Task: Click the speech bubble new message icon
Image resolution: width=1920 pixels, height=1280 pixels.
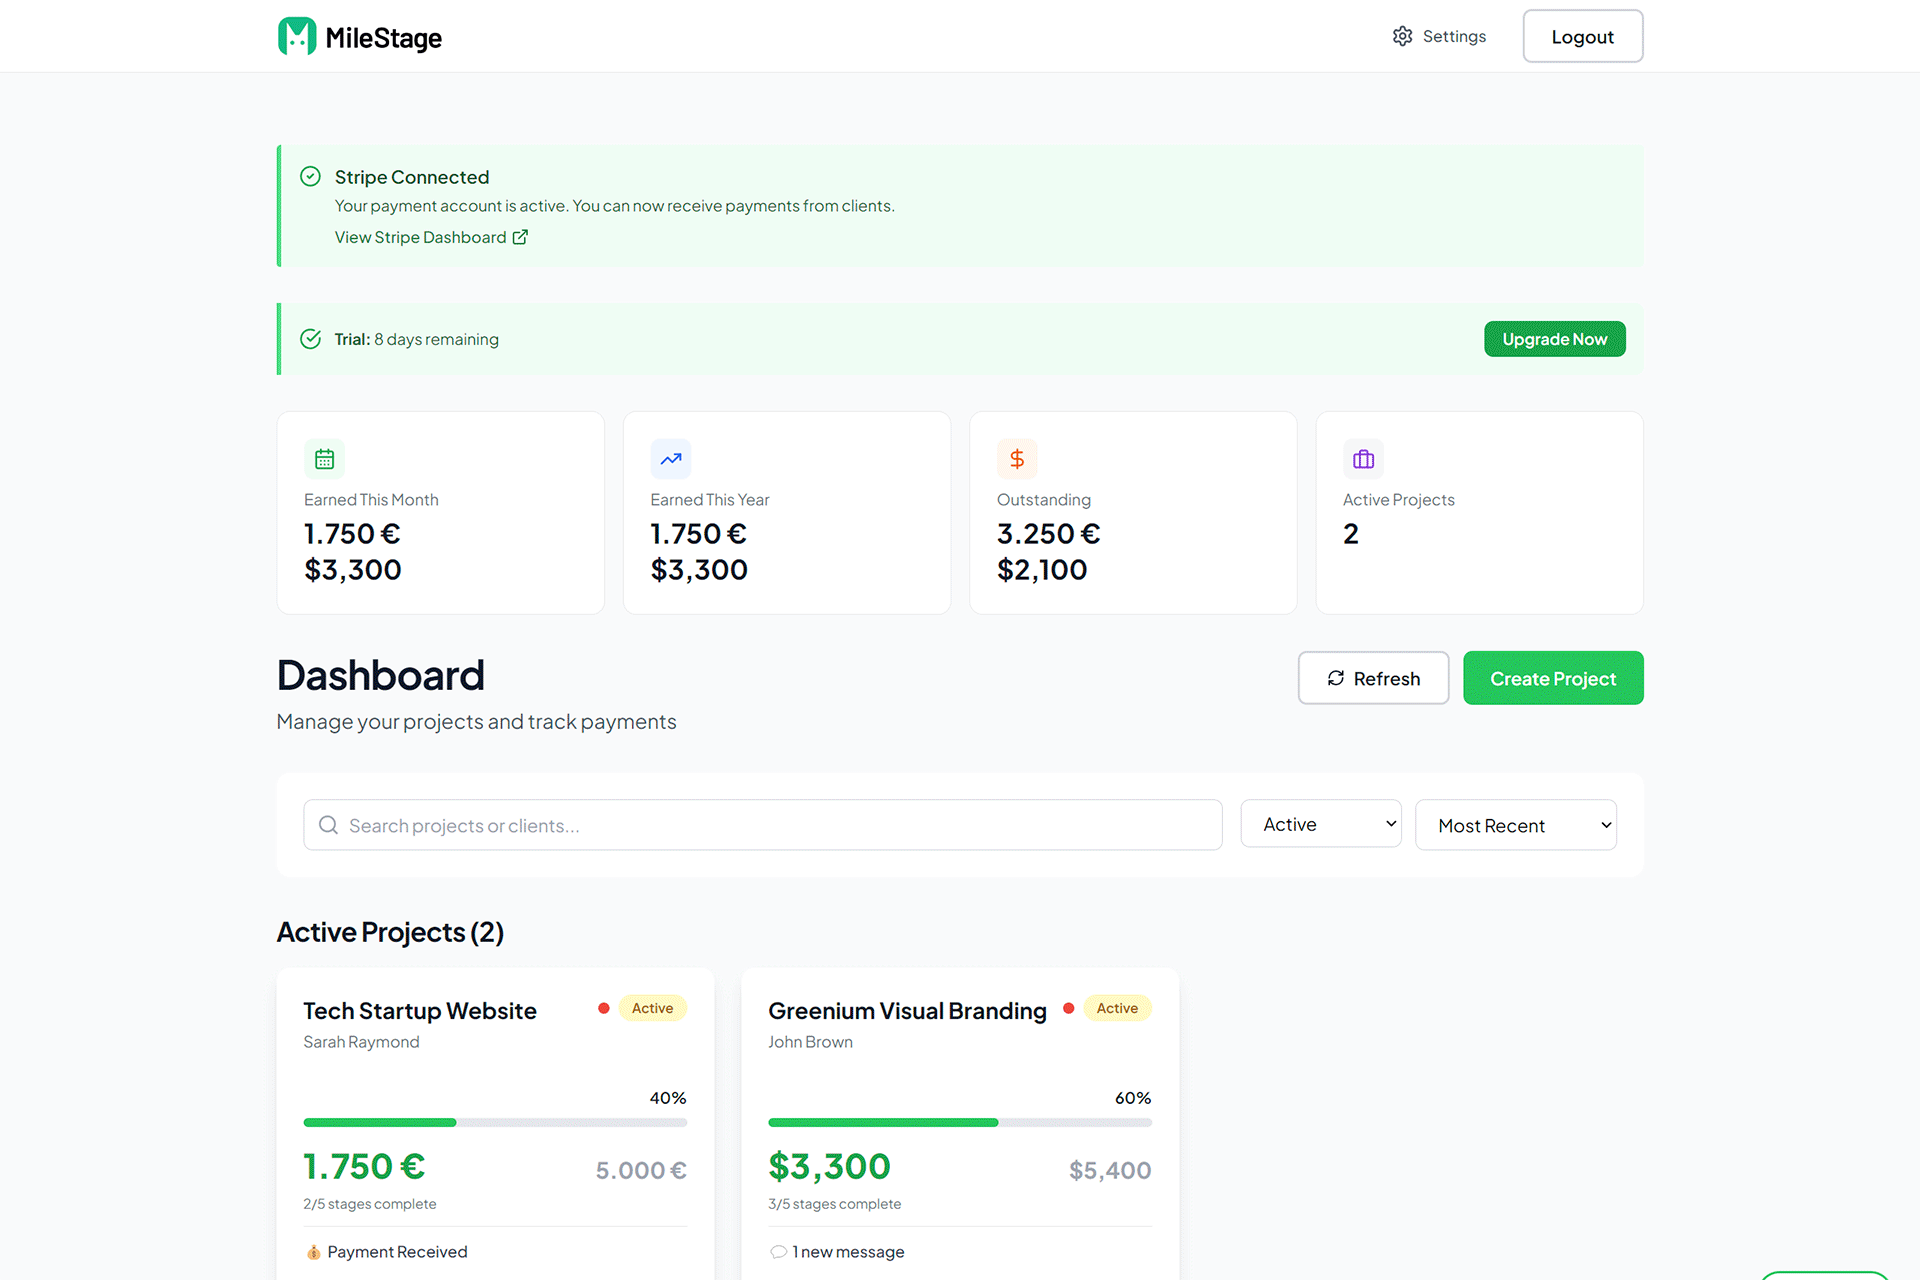Action: click(x=778, y=1252)
